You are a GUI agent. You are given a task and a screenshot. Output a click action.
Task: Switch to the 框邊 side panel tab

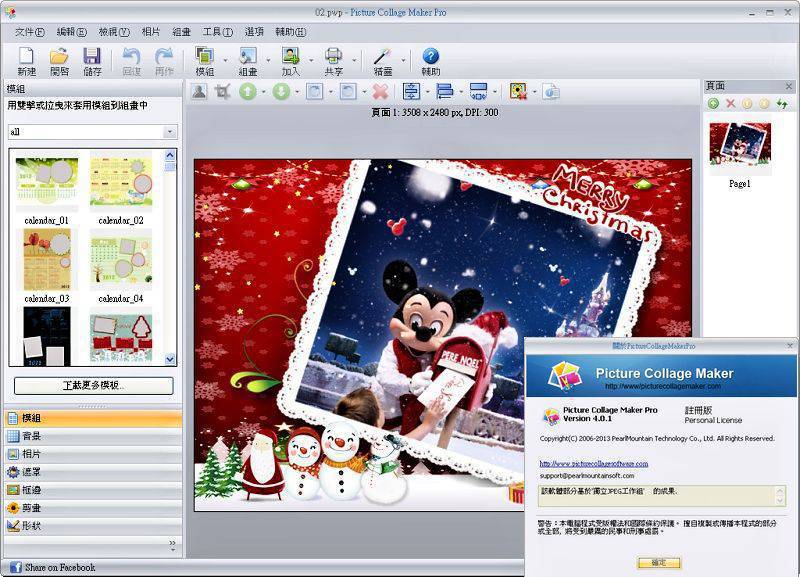tap(93, 490)
